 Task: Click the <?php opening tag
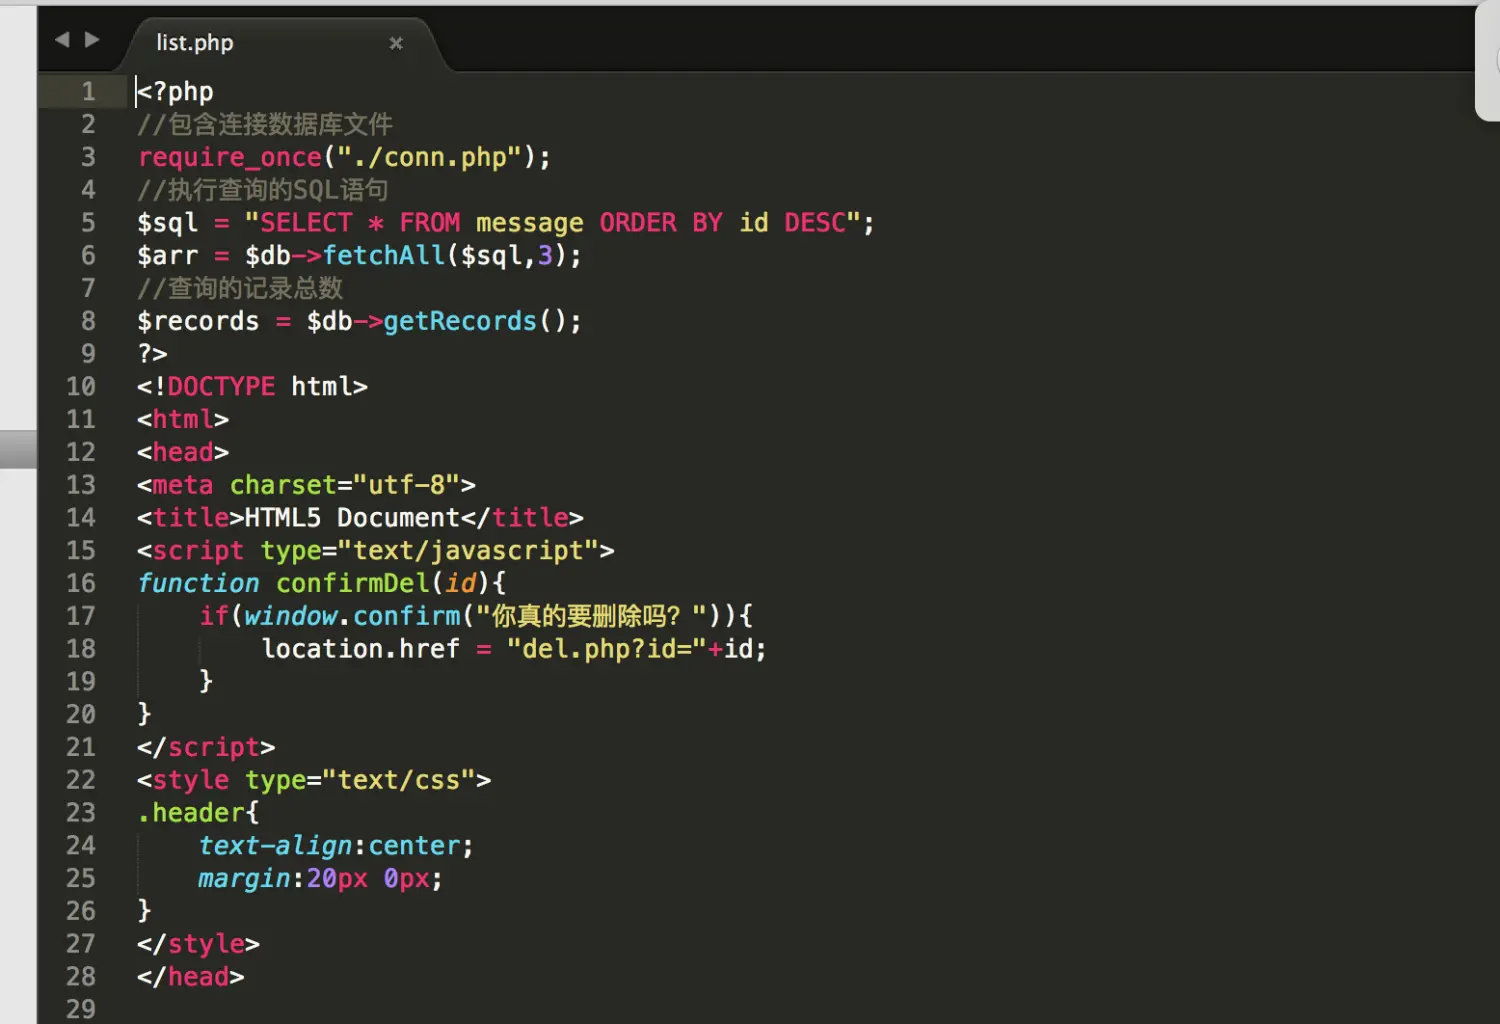click(176, 92)
